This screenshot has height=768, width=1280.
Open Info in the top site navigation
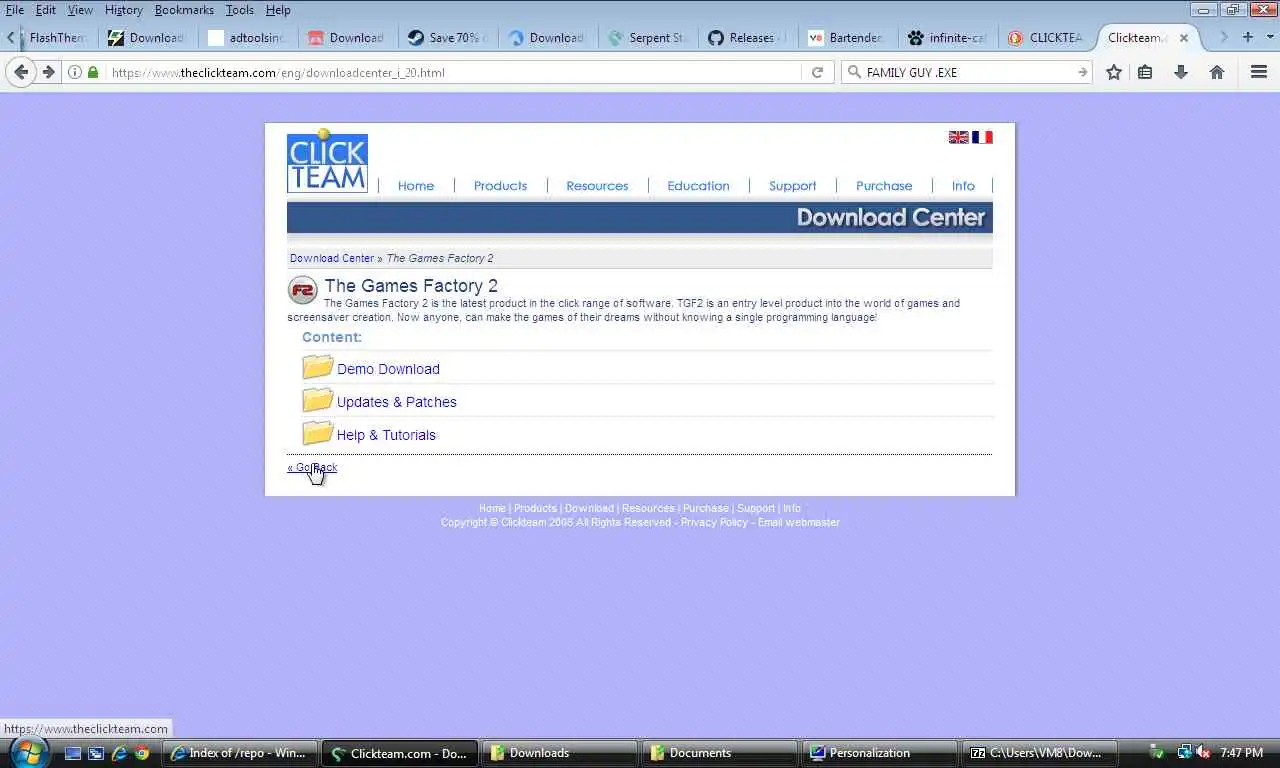pyautogui.click(x=963, y=186)
